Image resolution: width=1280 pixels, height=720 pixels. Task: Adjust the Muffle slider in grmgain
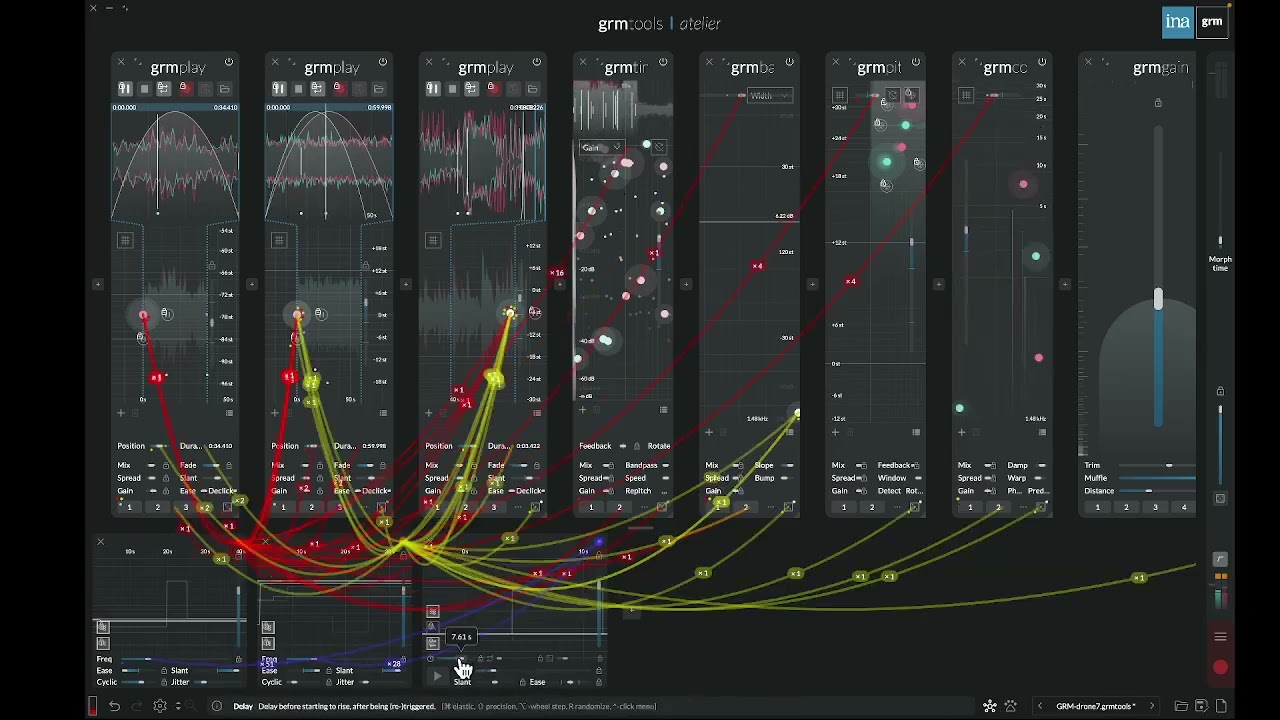pyautogui.click(x=1158, y=478)
